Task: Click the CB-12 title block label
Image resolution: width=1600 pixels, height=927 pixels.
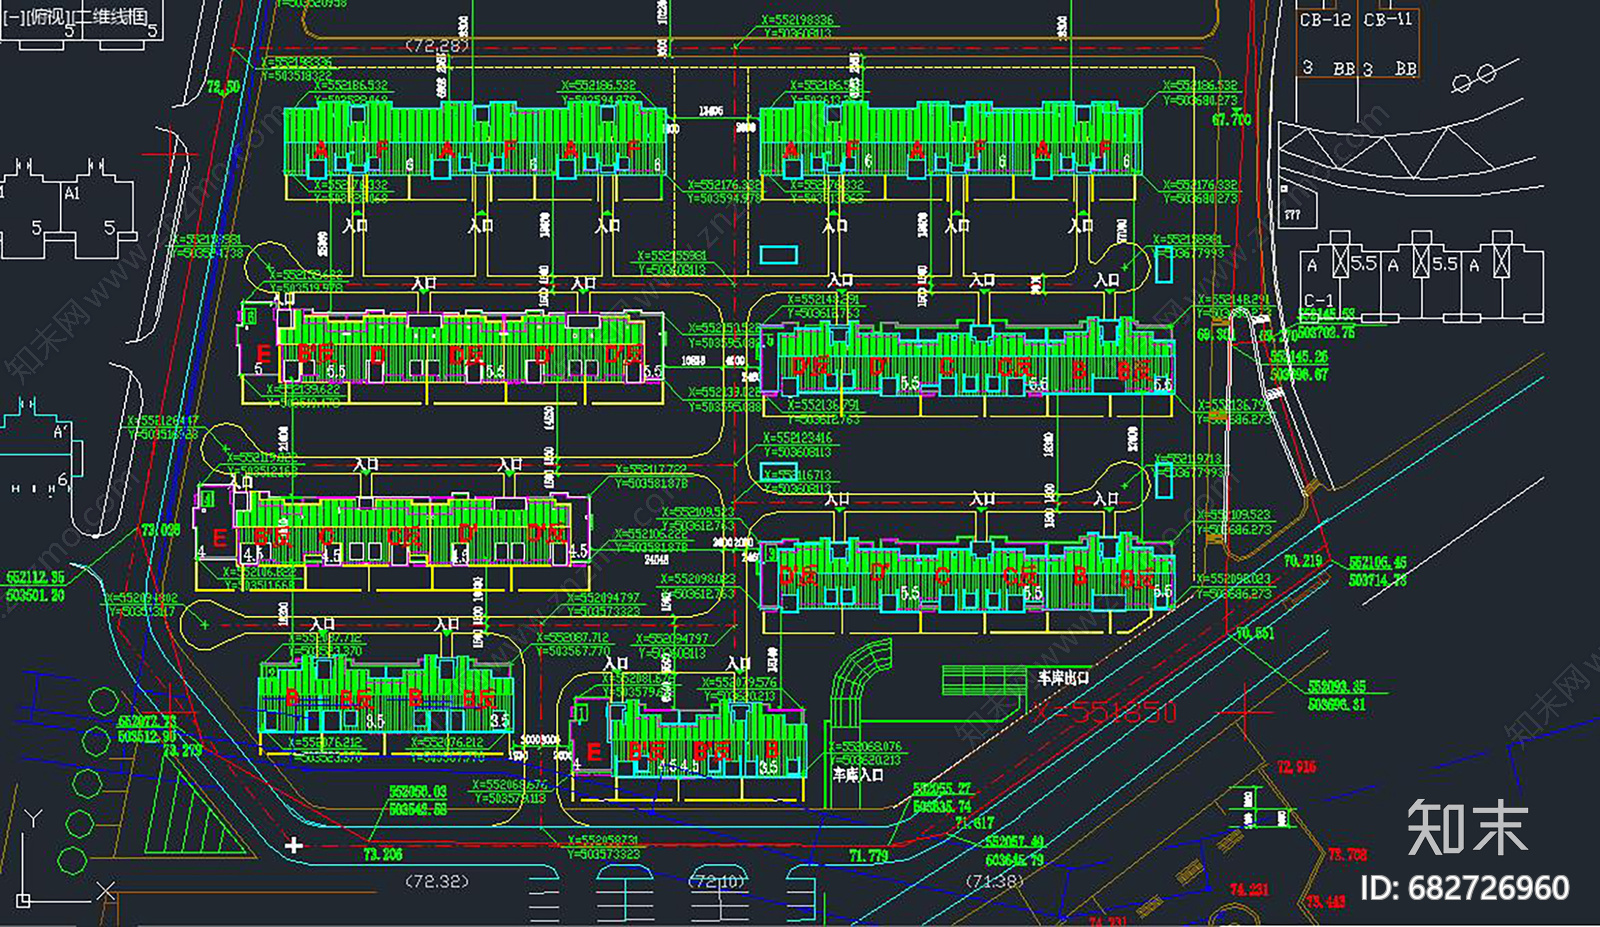Action: (1325, 19)
